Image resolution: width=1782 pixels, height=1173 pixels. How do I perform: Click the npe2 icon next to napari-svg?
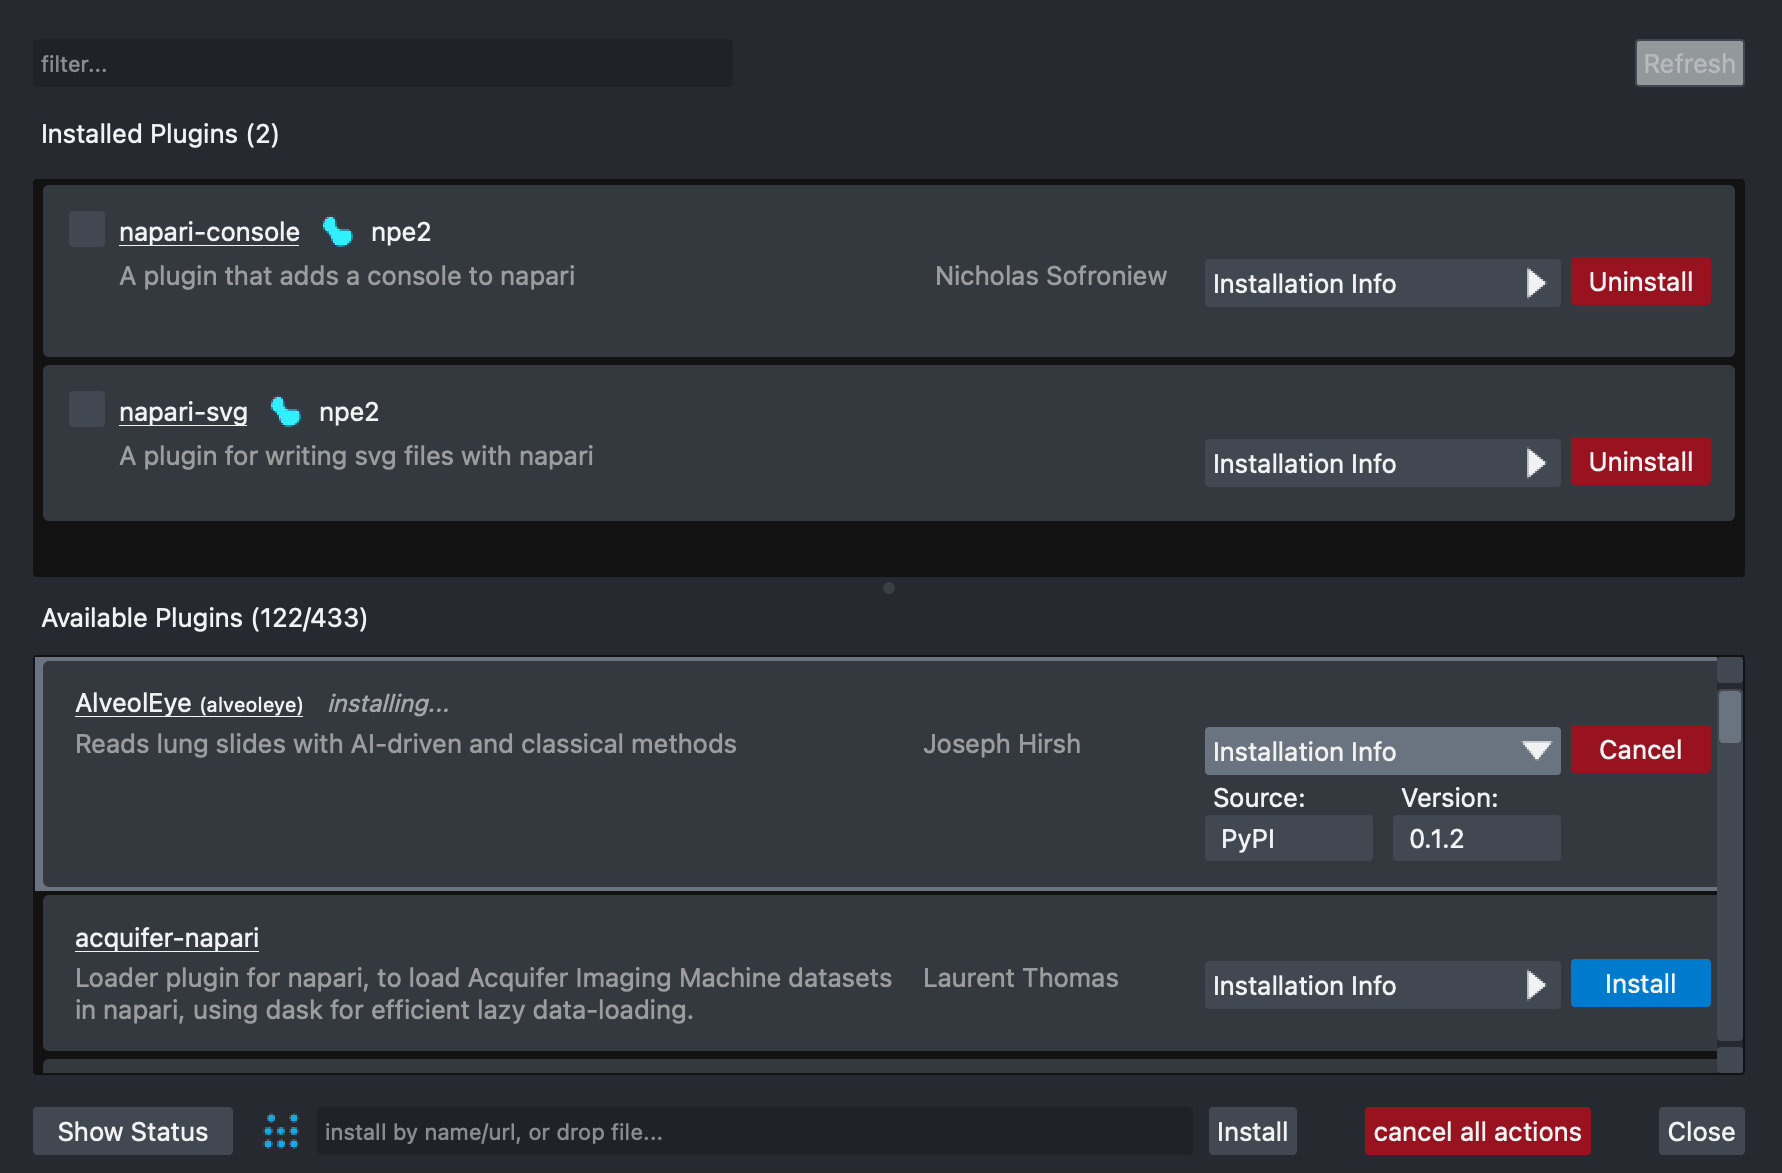285,411
